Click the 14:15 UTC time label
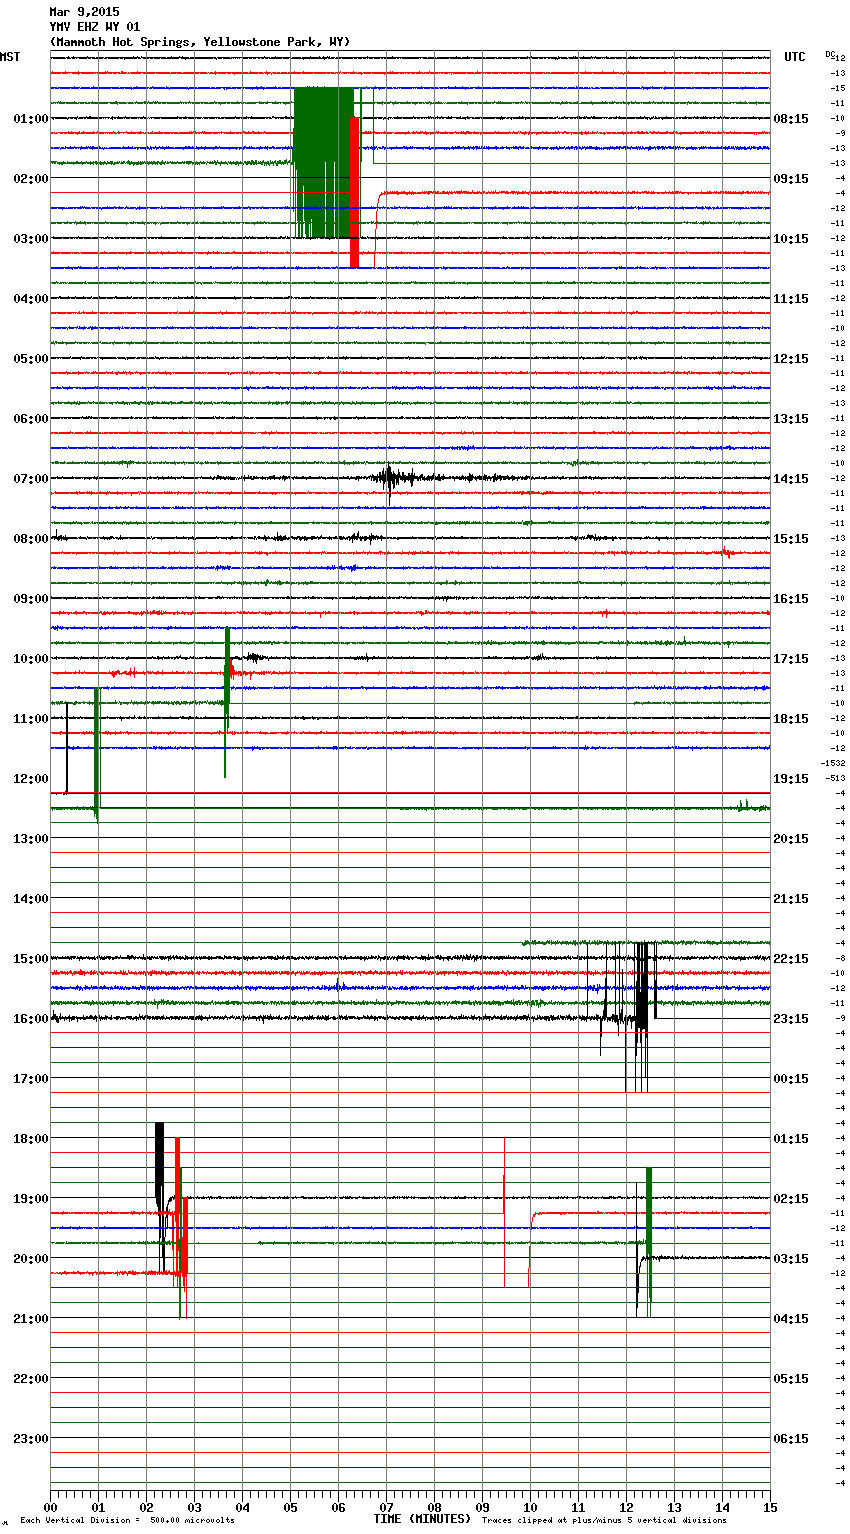This screenshot has height=1534, width=850. point(791,479)
